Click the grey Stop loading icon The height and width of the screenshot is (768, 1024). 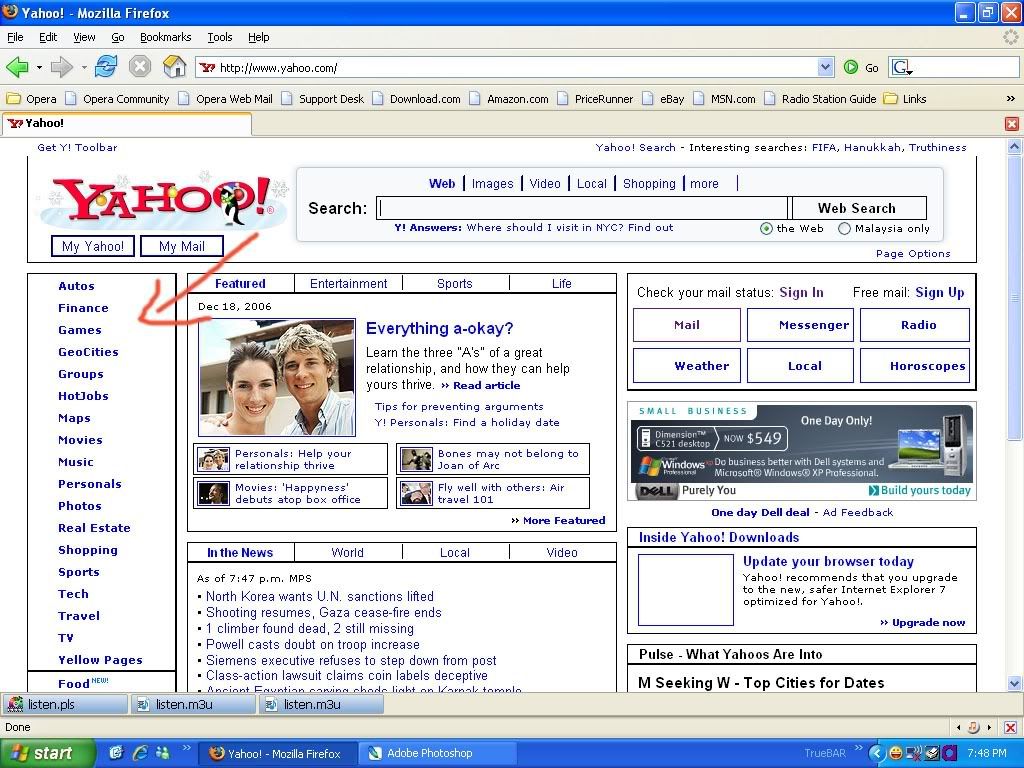click(x=140, y=67)
